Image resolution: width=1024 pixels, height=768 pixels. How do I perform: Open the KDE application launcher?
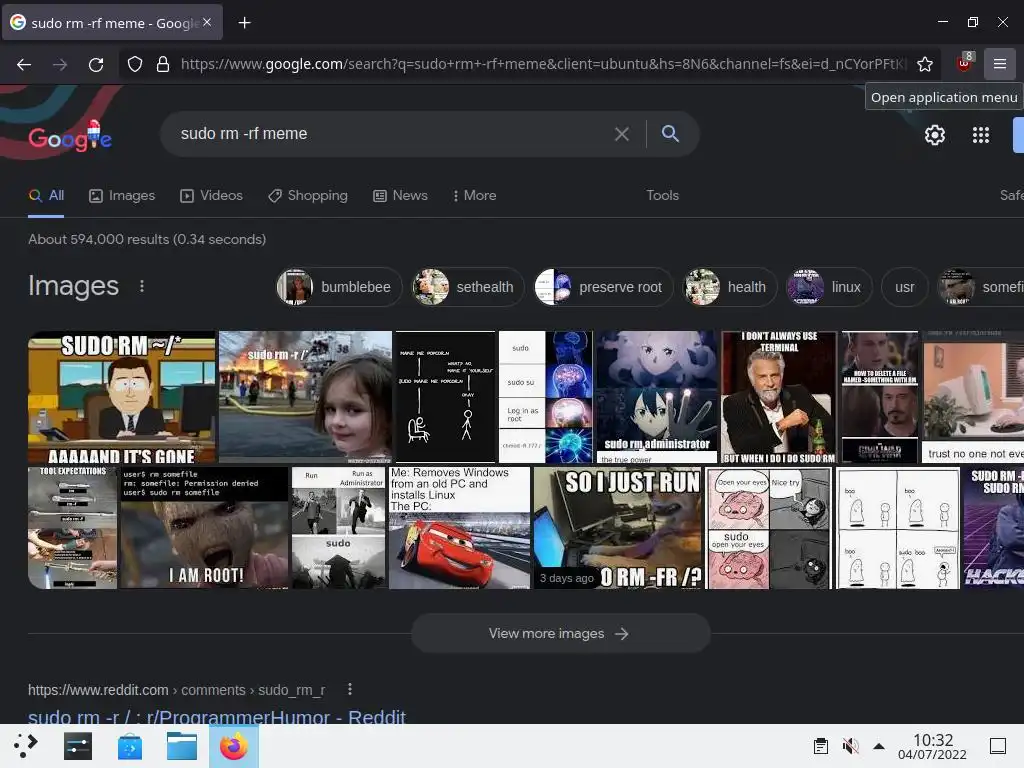(26, 746)
